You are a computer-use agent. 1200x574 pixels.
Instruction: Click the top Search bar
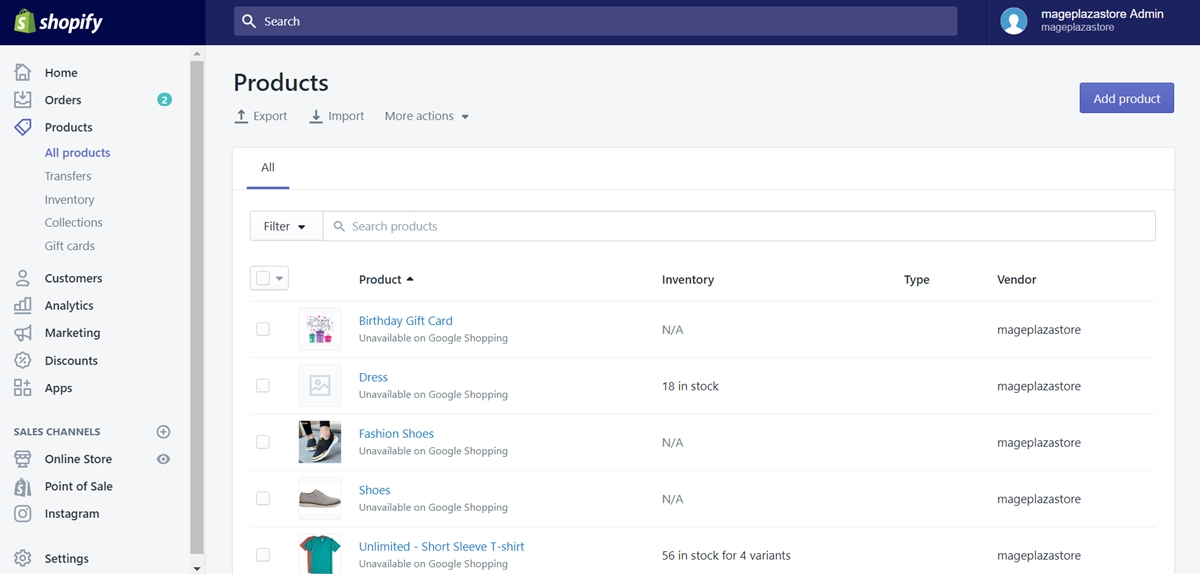(x=595, y=21)
